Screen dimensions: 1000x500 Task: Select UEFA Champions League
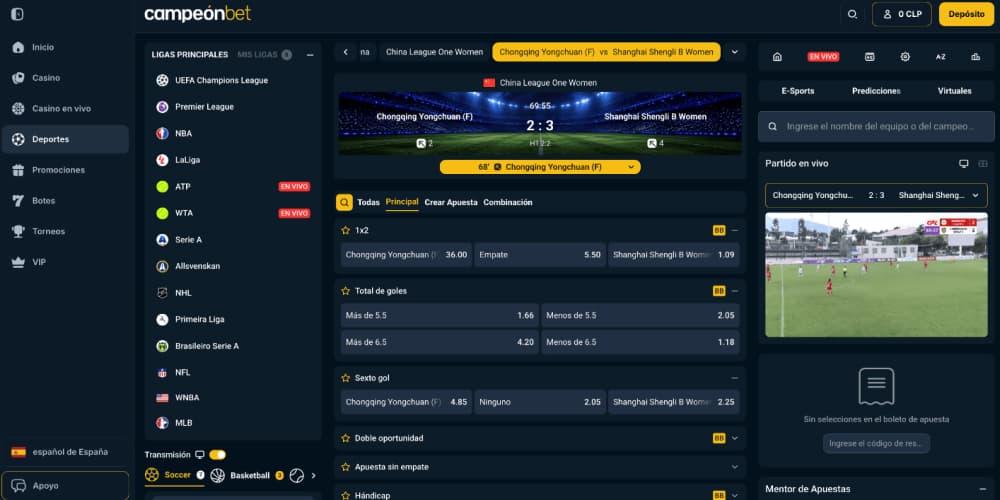(233, 80)
